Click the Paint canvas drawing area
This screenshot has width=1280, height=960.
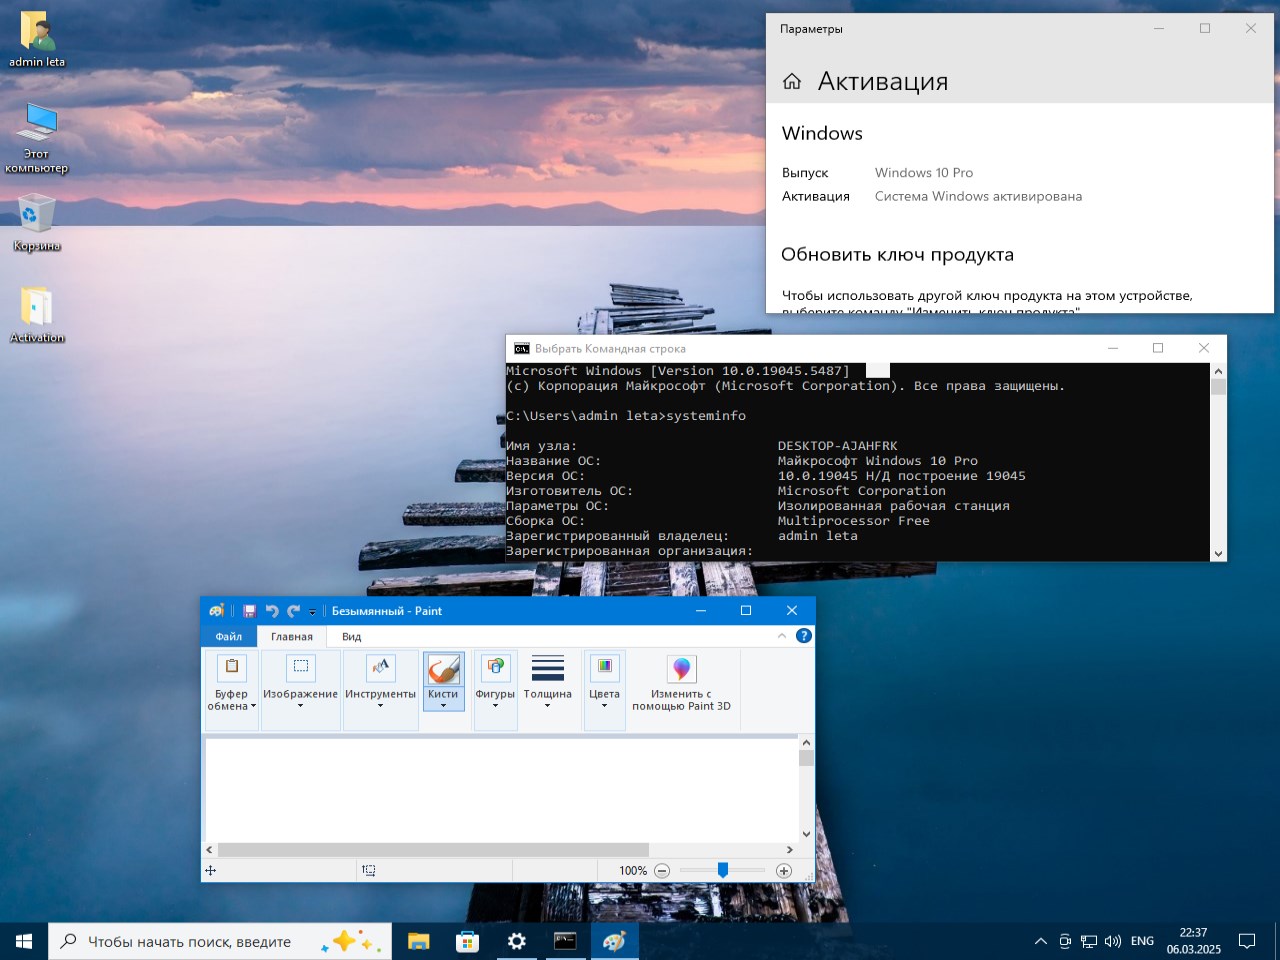(x=501, y=790)
